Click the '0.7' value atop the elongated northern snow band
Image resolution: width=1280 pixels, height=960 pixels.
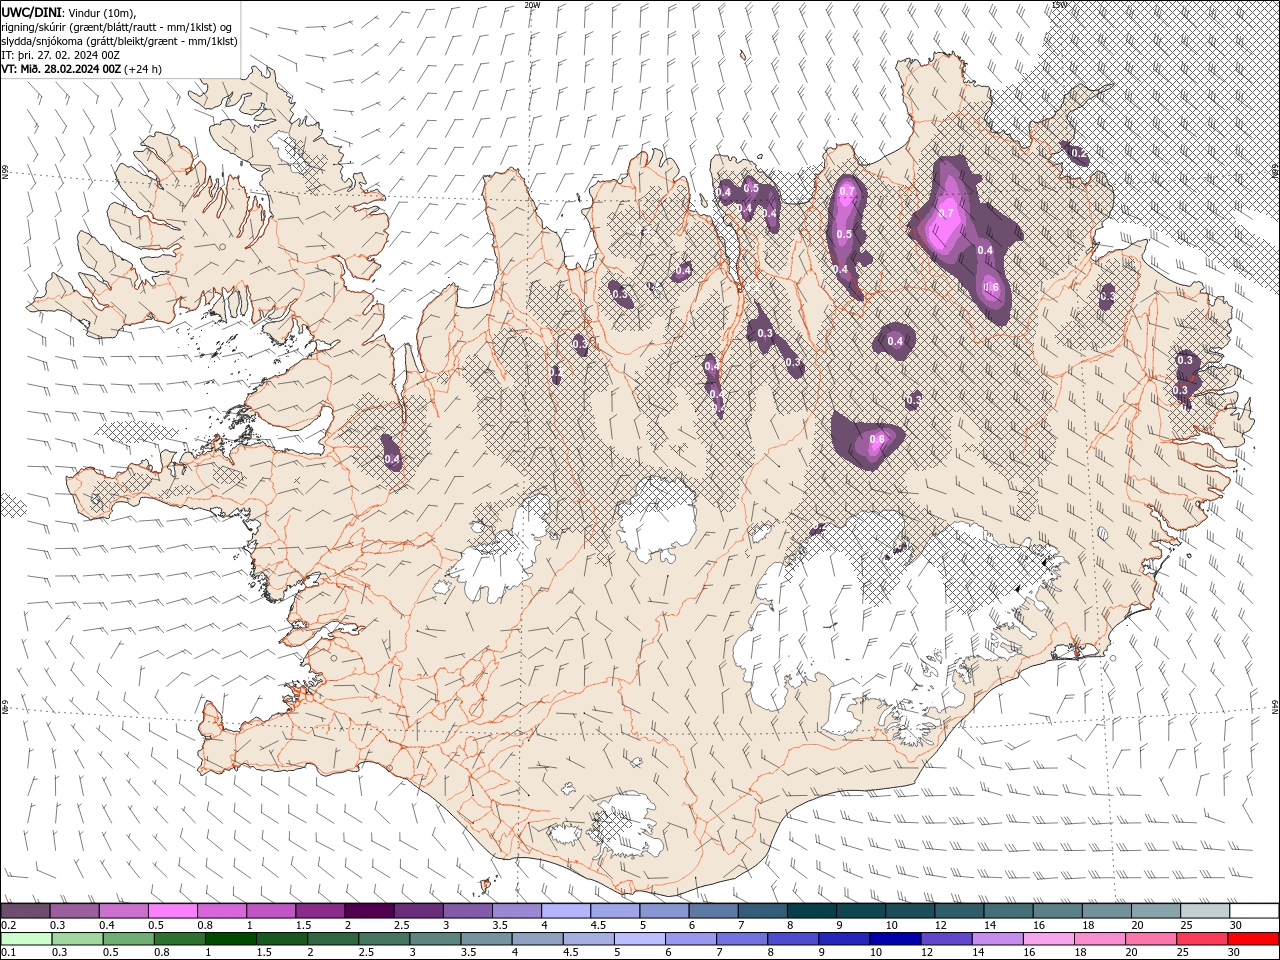(x=847, y=191)
